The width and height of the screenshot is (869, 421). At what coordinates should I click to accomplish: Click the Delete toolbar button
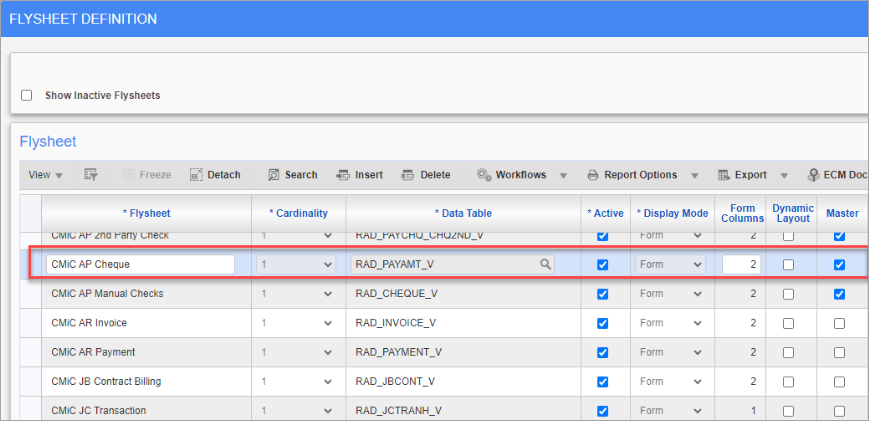point(426,175)
